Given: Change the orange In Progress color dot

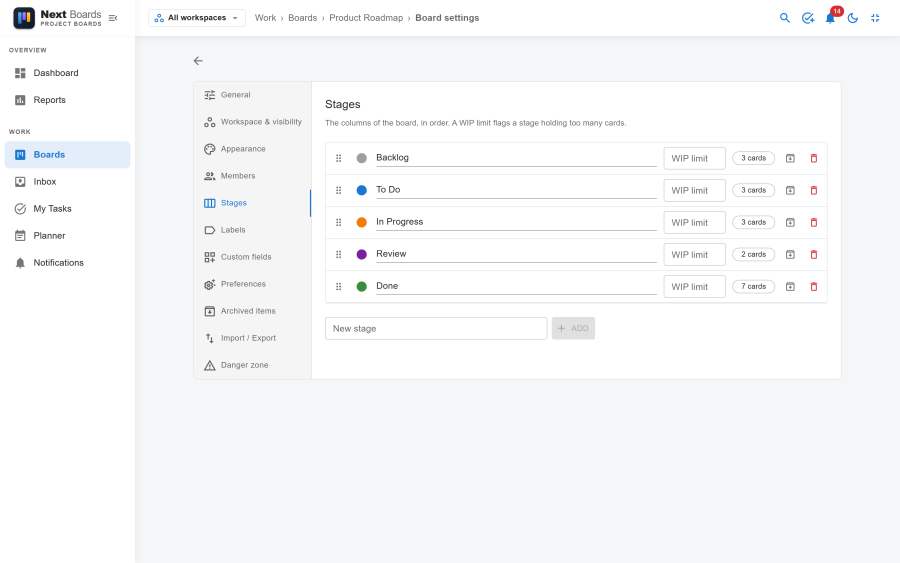Looking at the screenshot, I should click(362, 223).
